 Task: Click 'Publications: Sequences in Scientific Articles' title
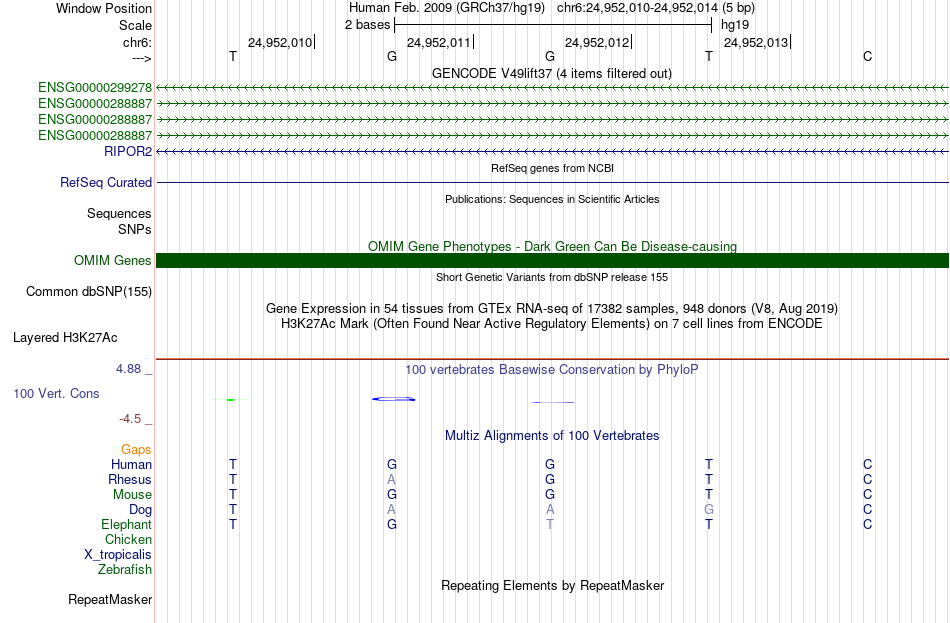click(x=552, y=199)
